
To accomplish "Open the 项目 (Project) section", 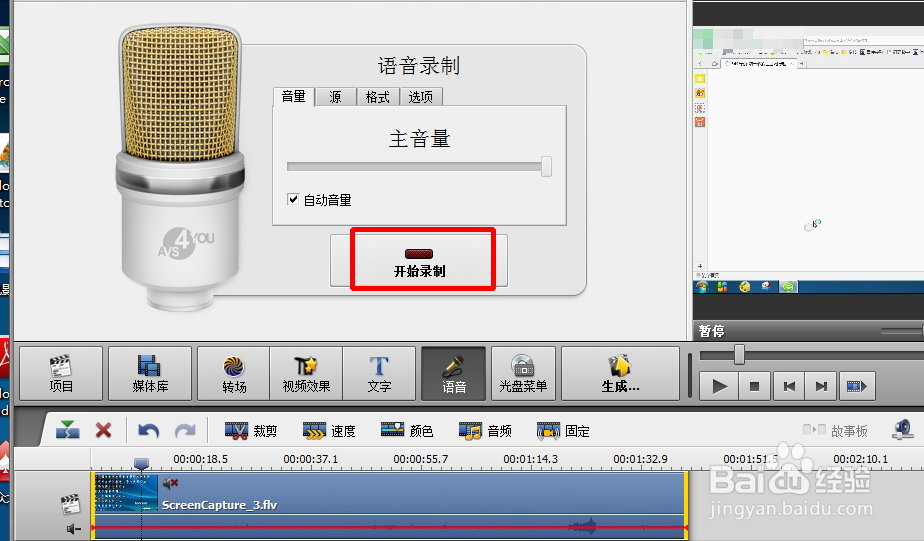I will [x=61, y=374].
